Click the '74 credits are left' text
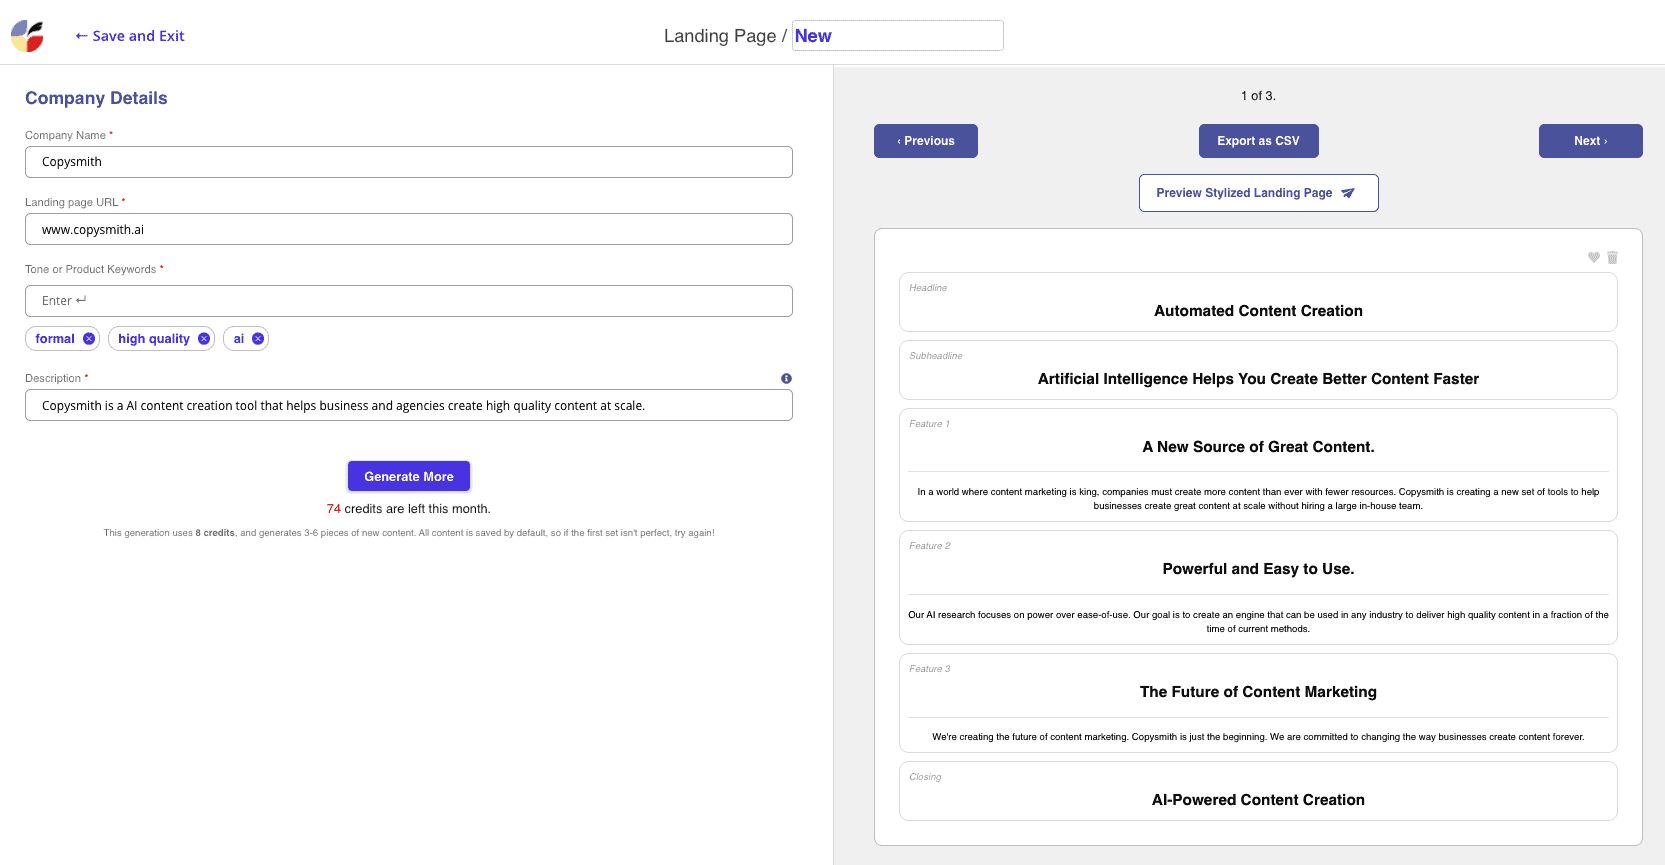The height and width of the screenshot is (865, 1665). coord(409,509)
